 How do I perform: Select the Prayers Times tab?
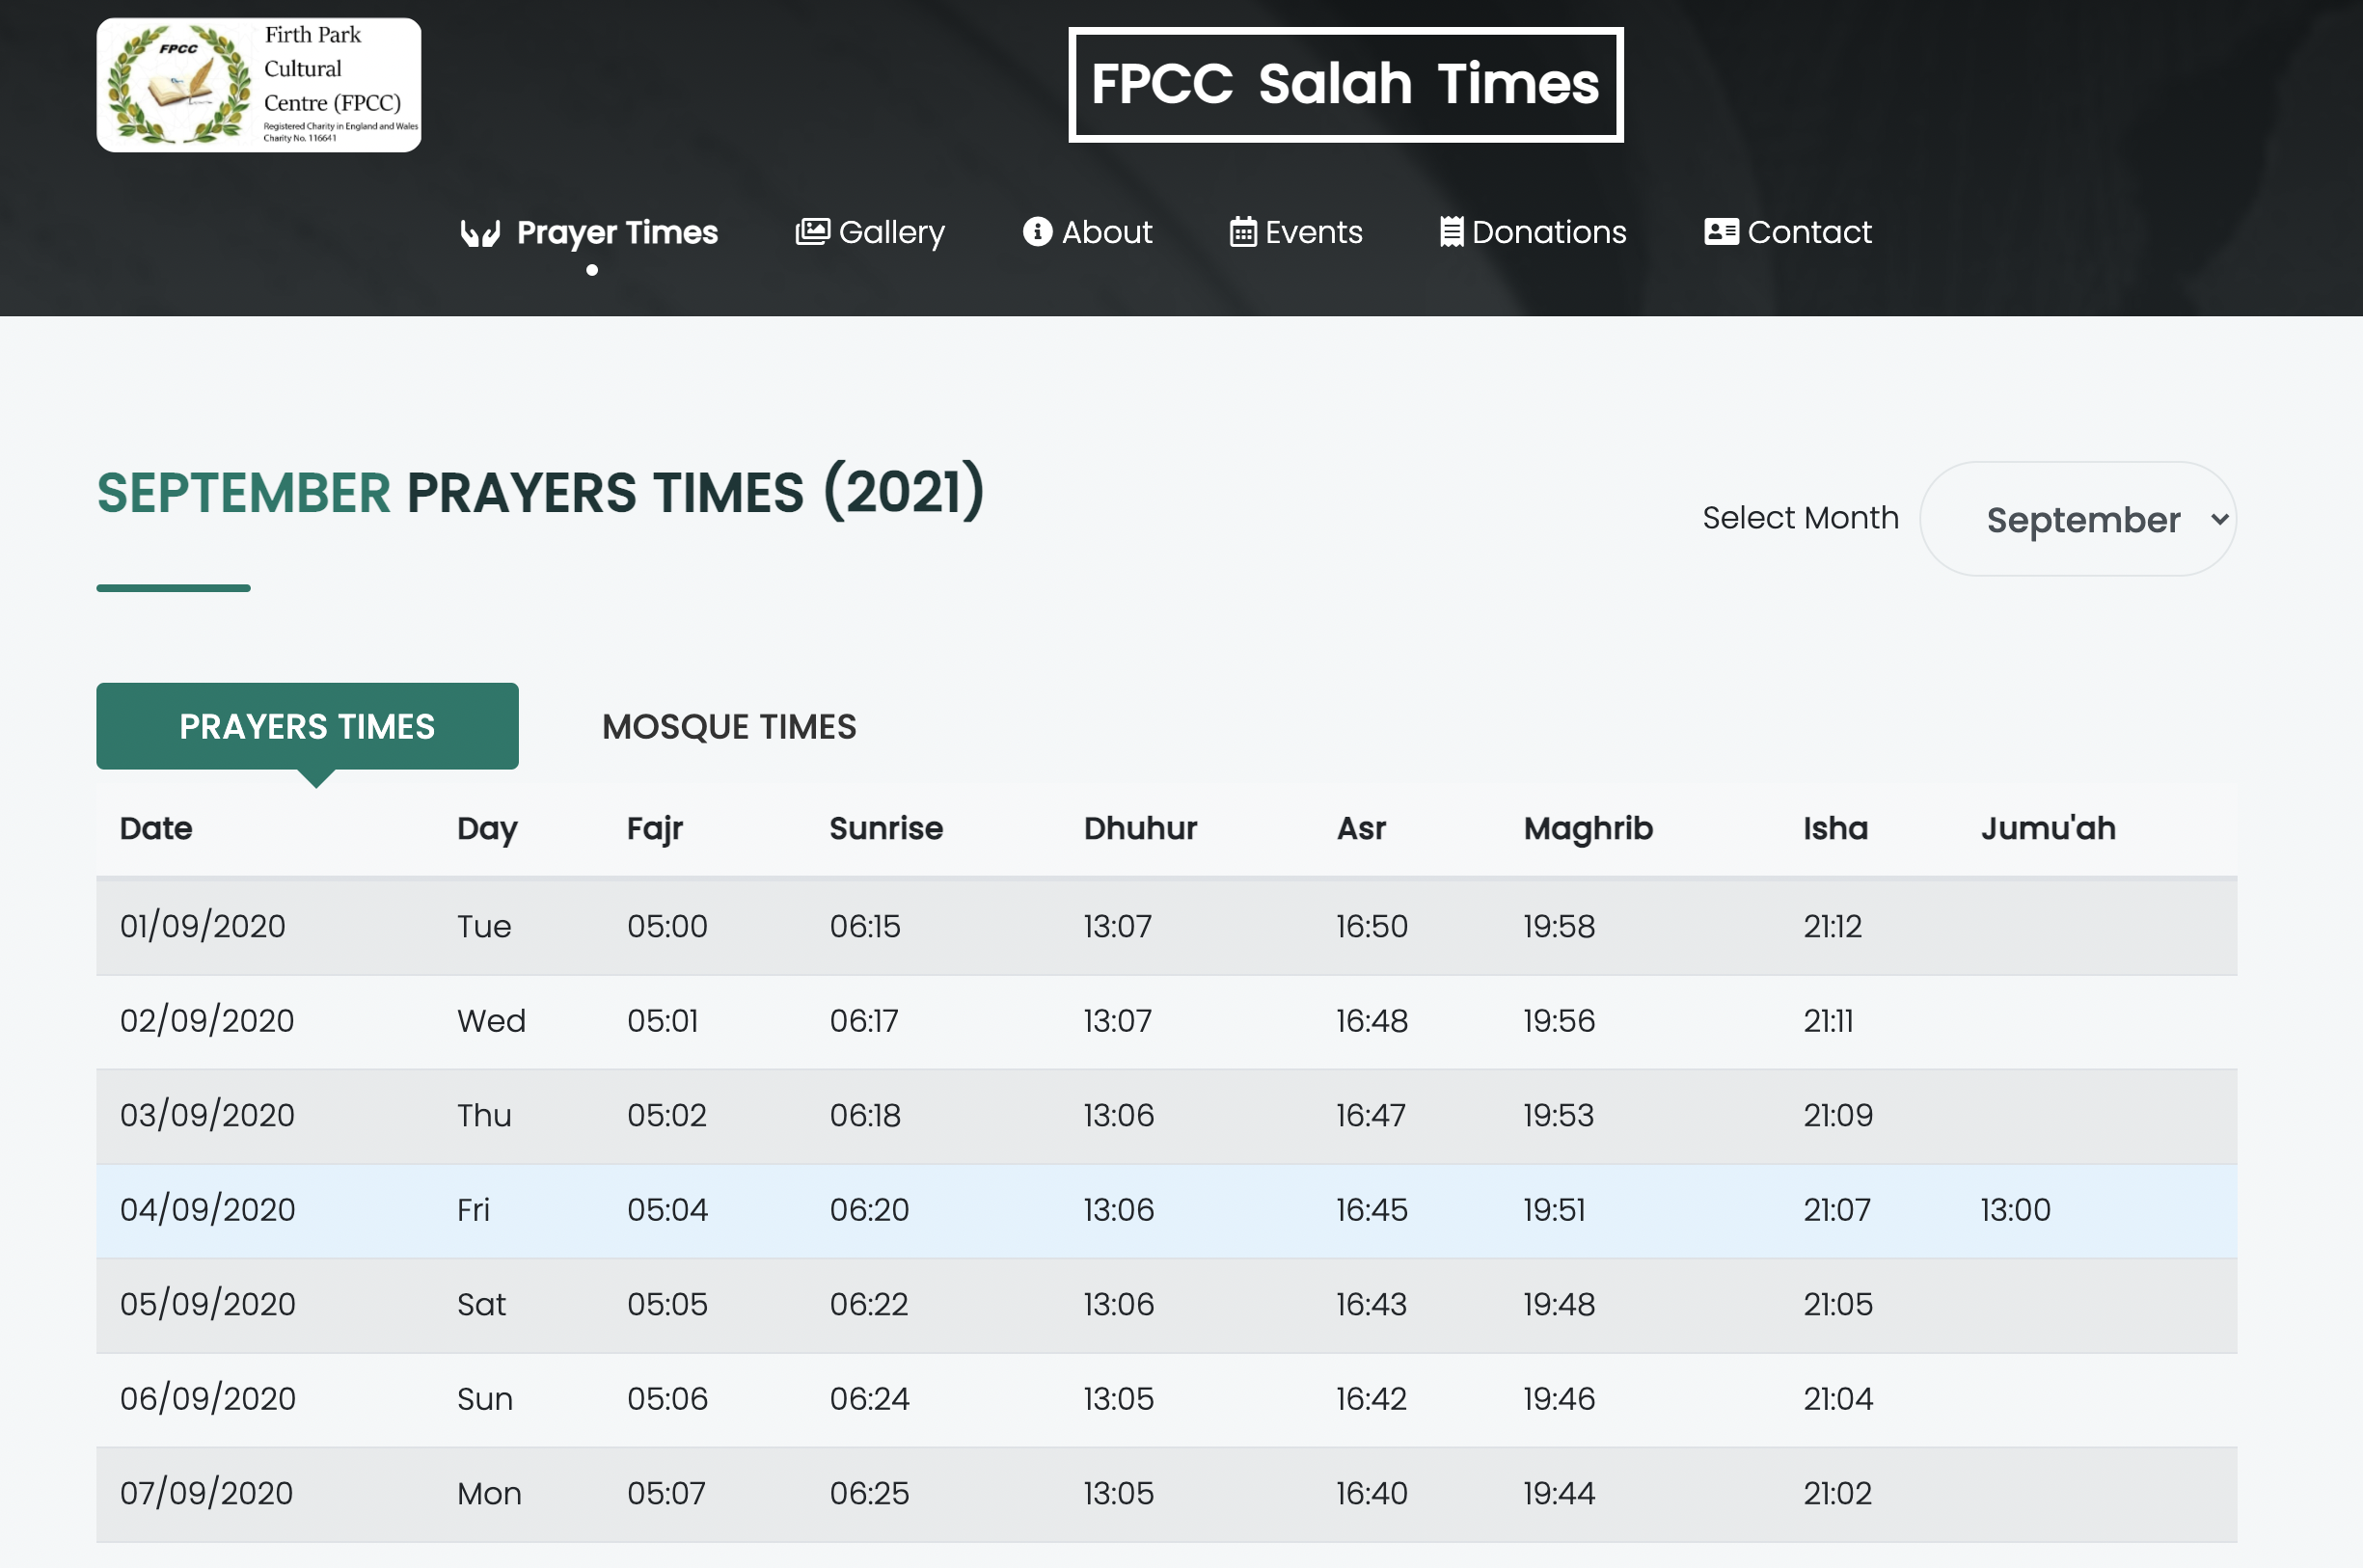(x=307, y=727)
